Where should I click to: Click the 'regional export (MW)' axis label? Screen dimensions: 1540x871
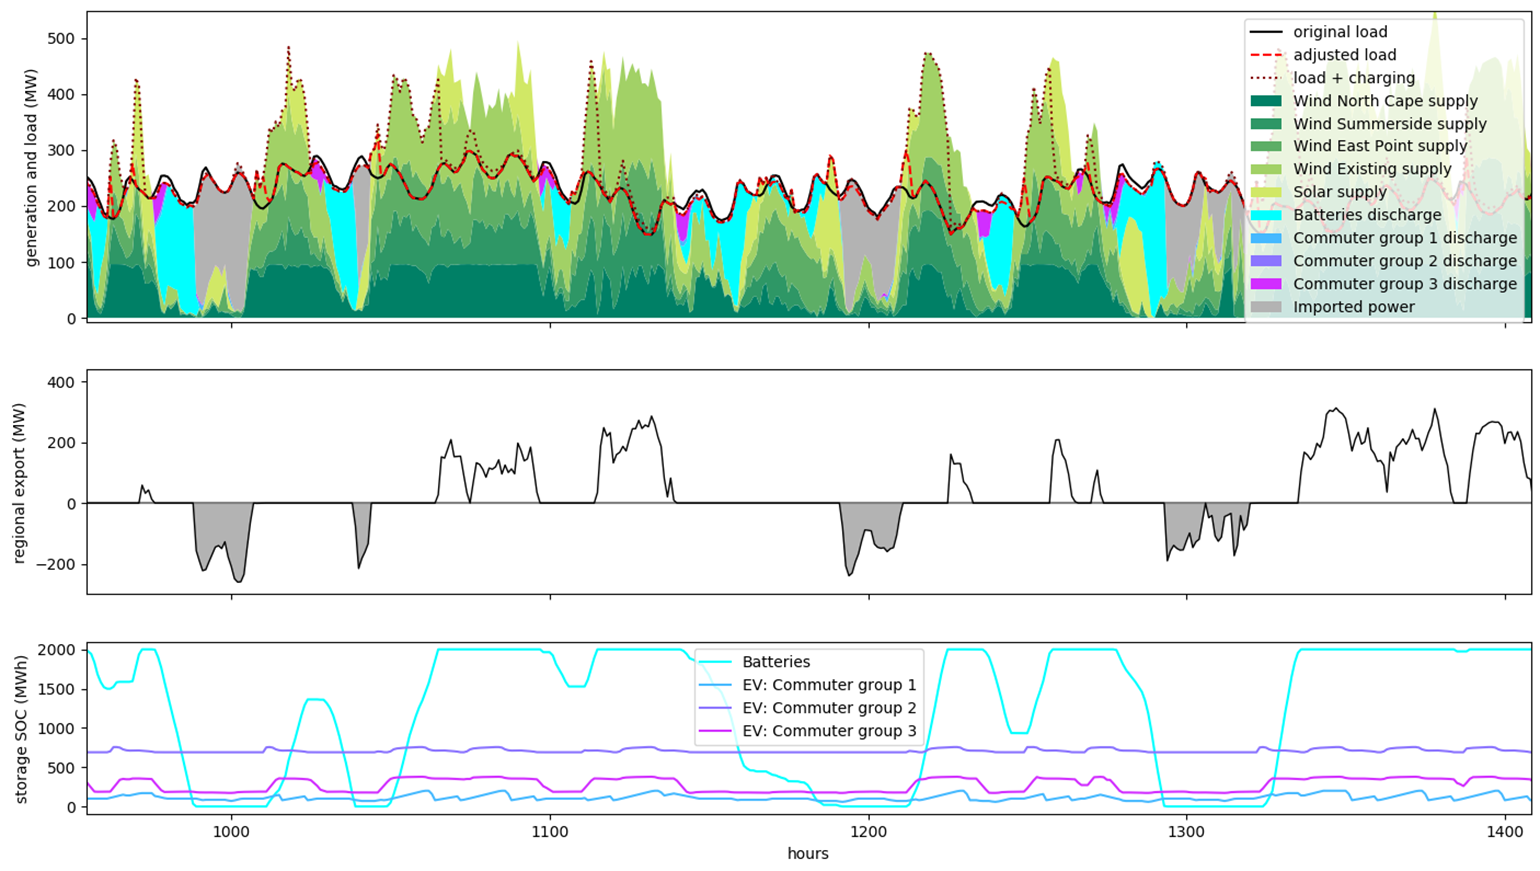tap(19, 483)
